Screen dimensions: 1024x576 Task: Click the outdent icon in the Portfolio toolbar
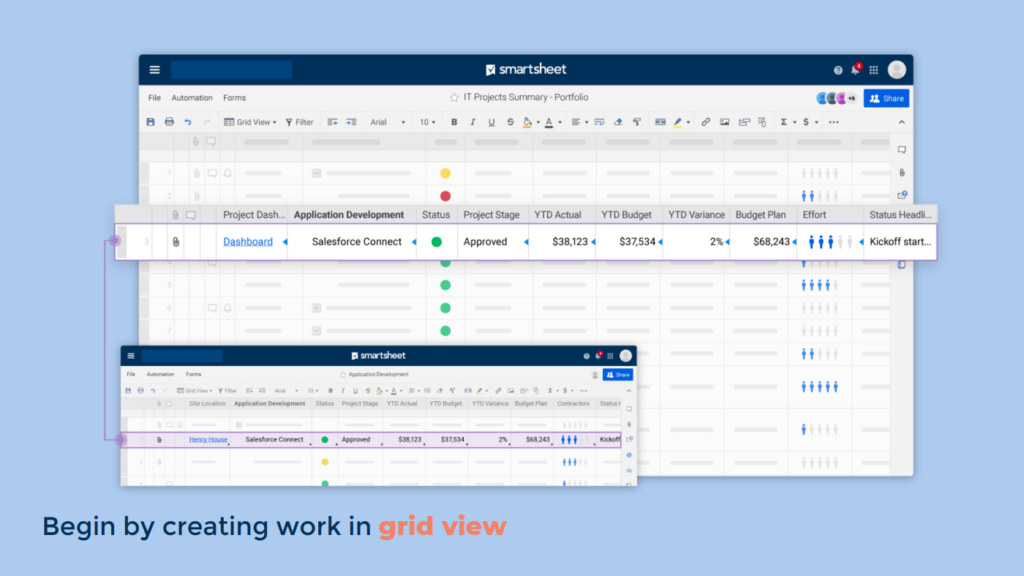pos(332,122)
